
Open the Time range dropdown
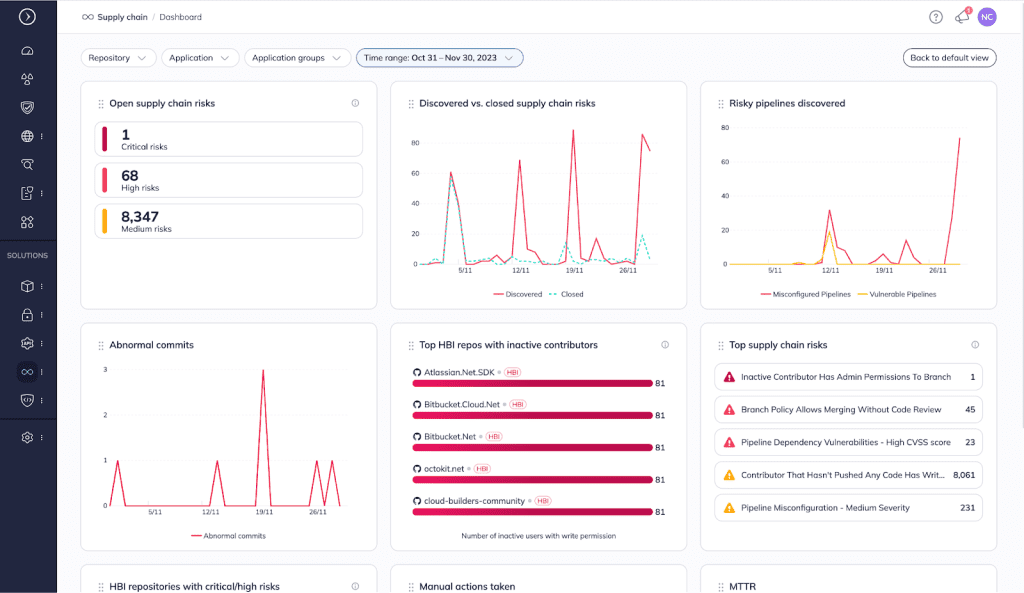439,58
